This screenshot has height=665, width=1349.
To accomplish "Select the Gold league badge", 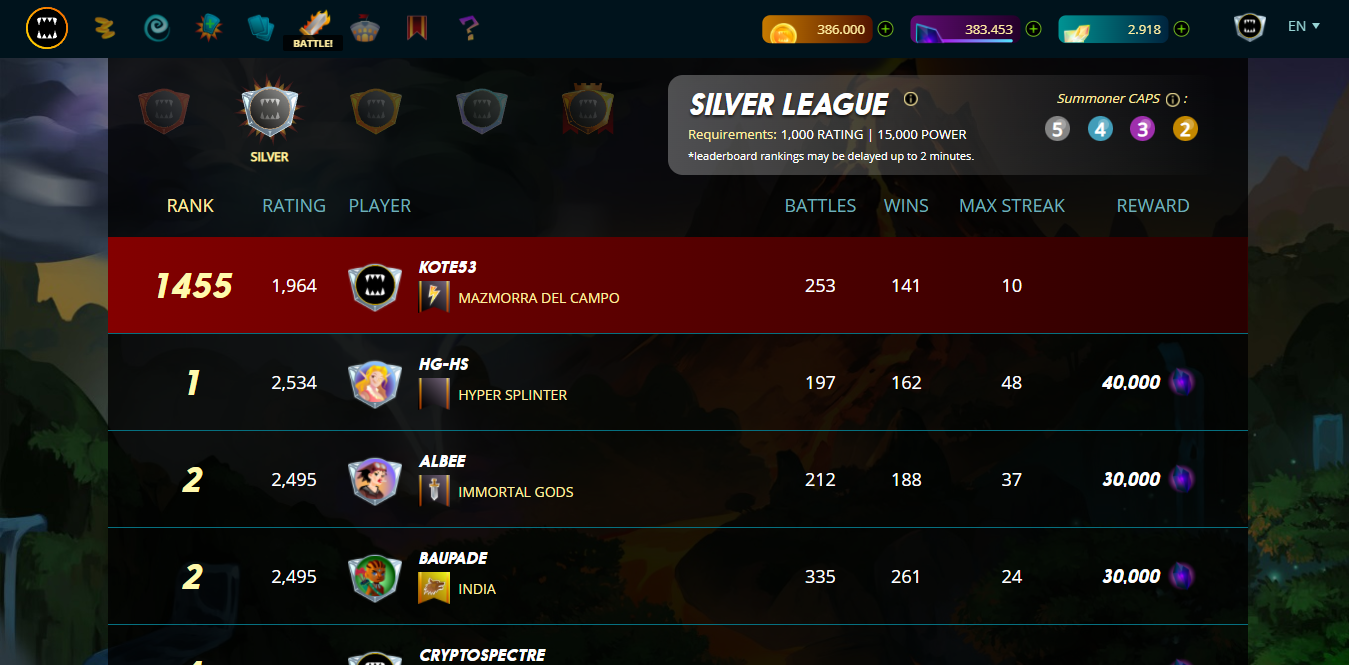I will [376, 111].
